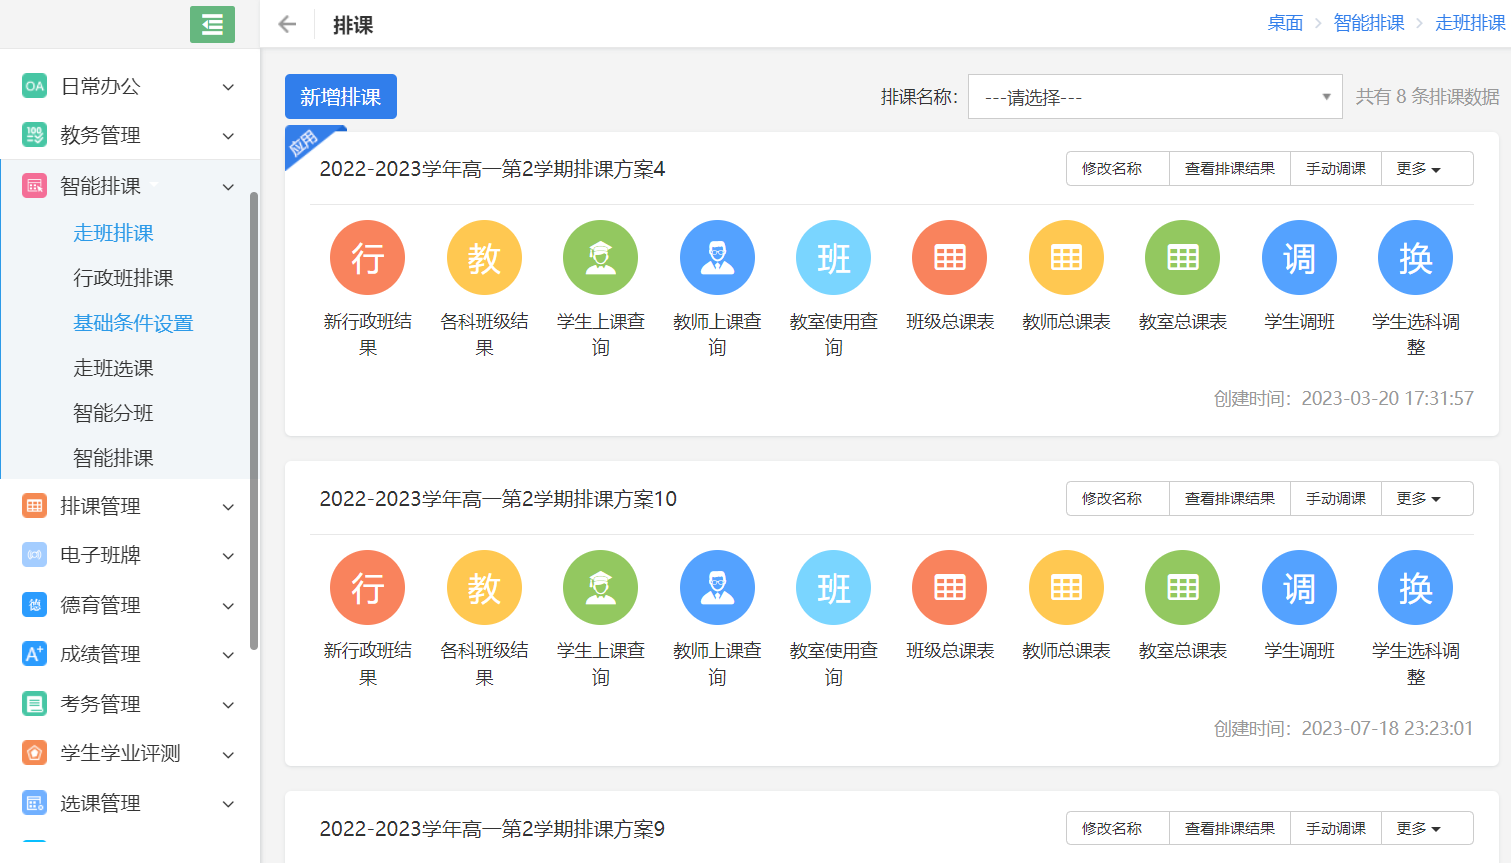Click title 2022-2023学年高一第2学期排课方案9
Viewport: 1511px width, 863px height.
492,829
